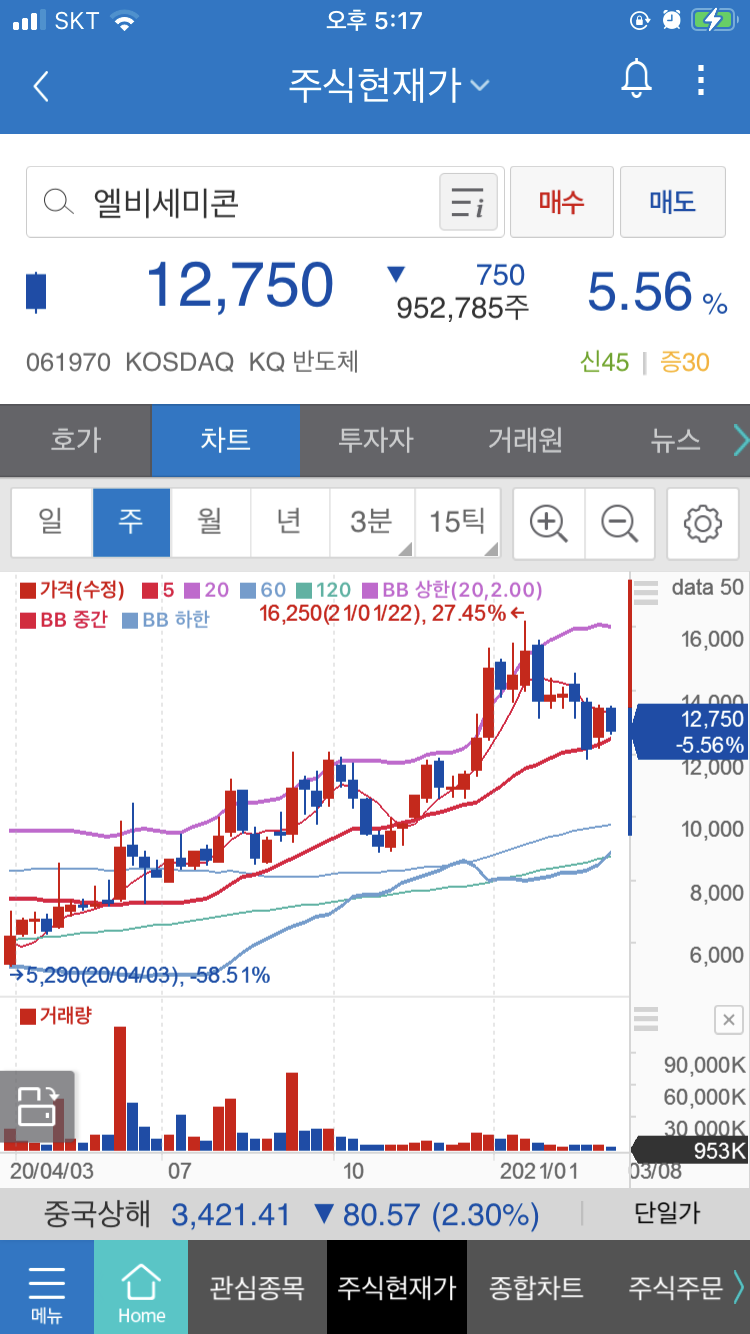Open the notification bell alerts

coord(636,80)
